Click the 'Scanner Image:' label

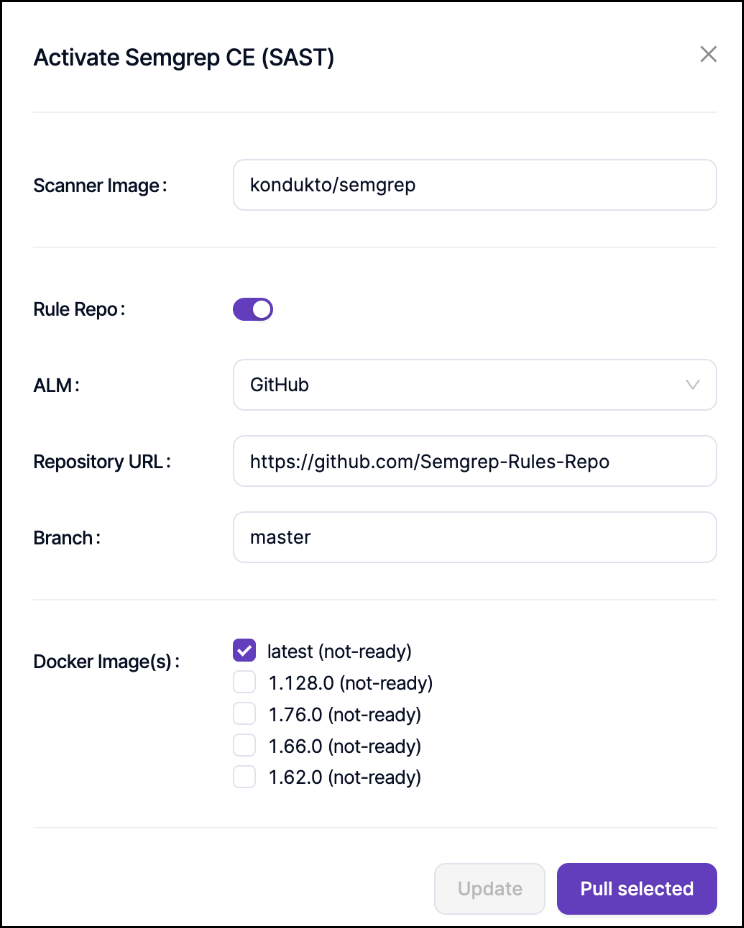click(100, 185)
